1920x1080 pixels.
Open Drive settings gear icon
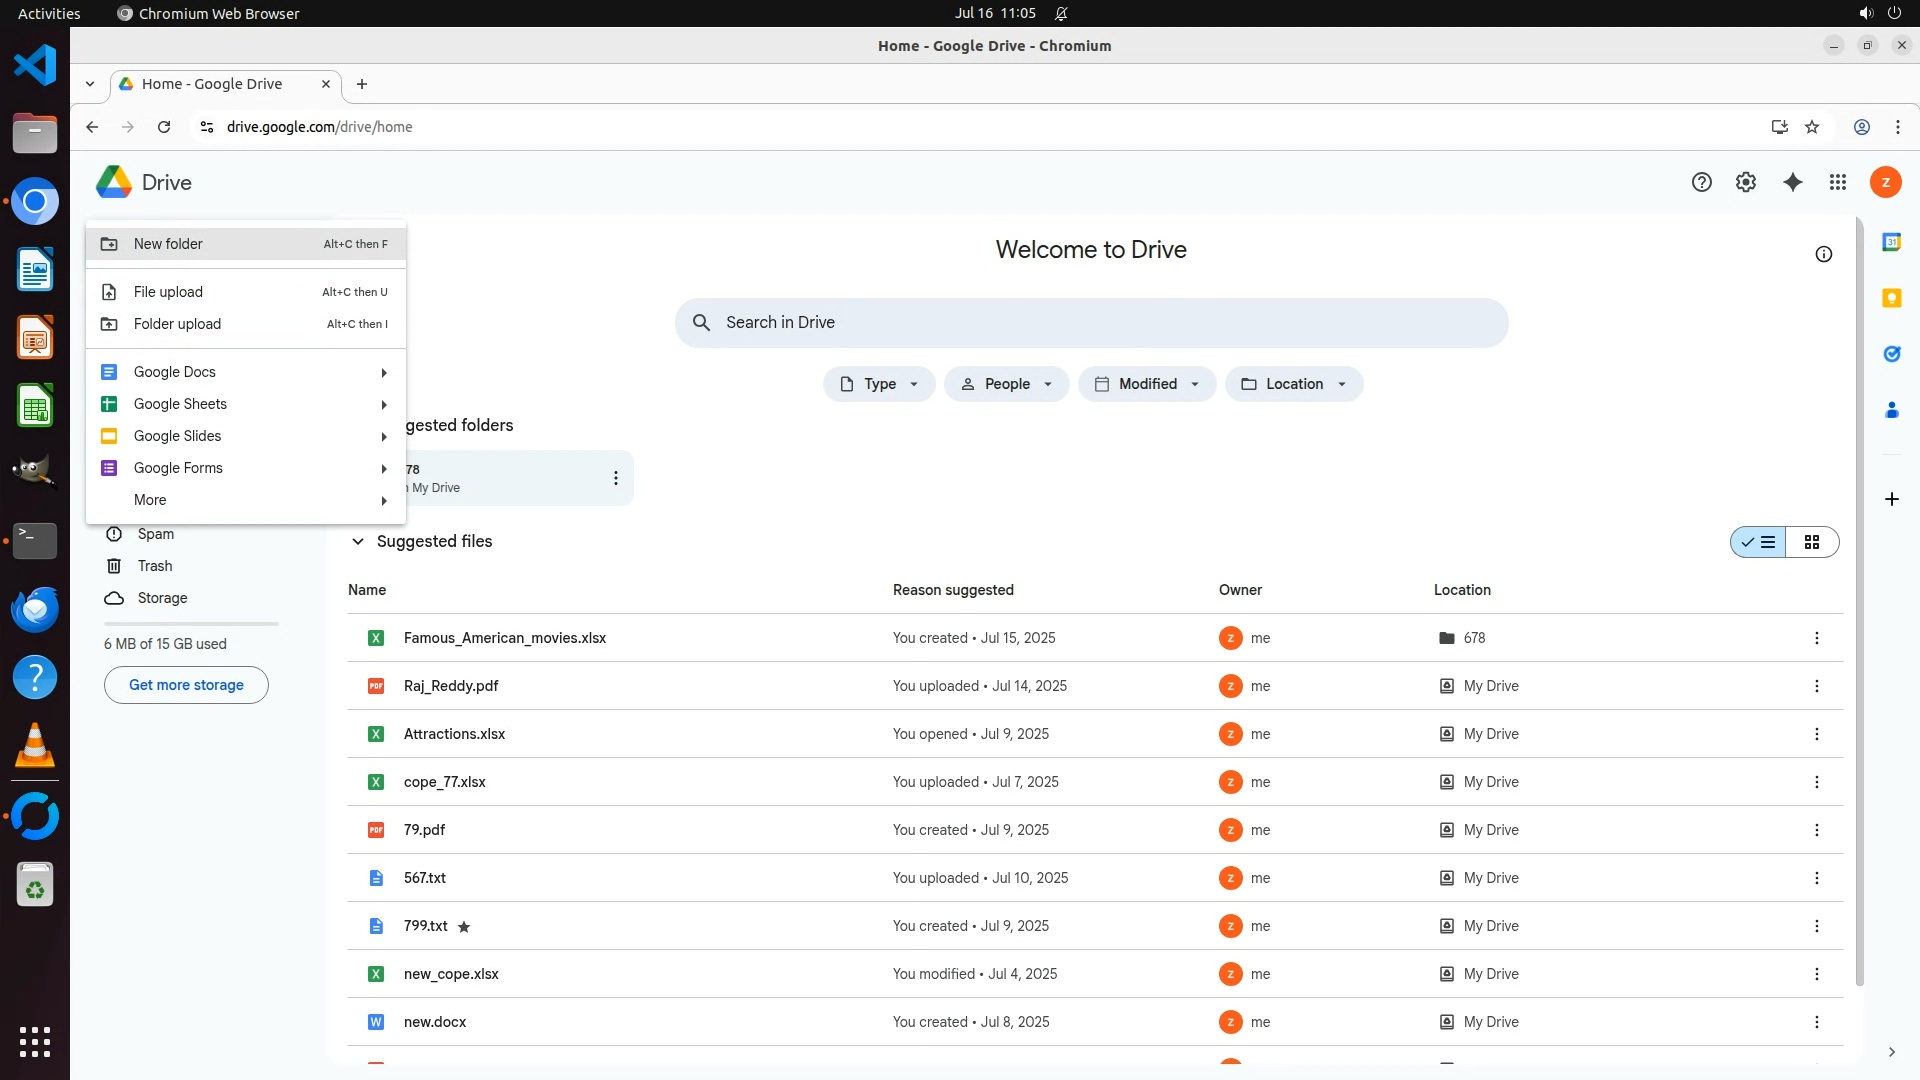(1745, 182)
